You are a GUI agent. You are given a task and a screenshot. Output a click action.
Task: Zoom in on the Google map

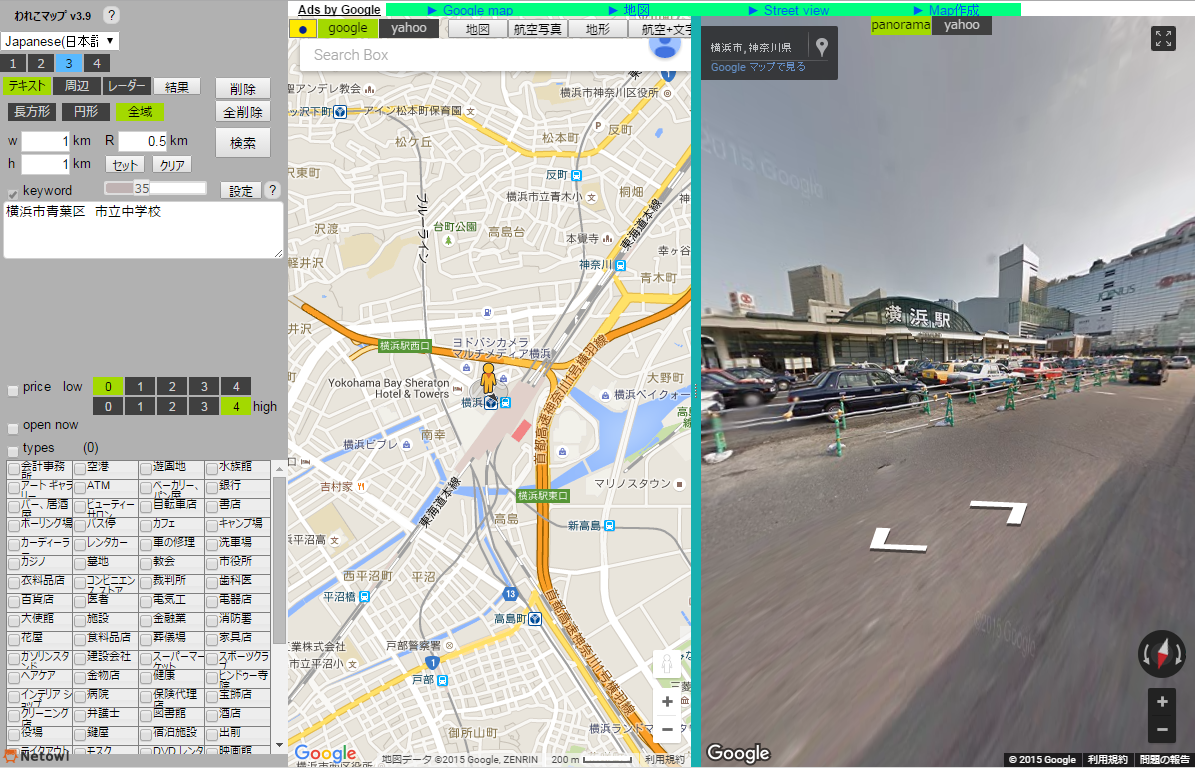(667, 702)
